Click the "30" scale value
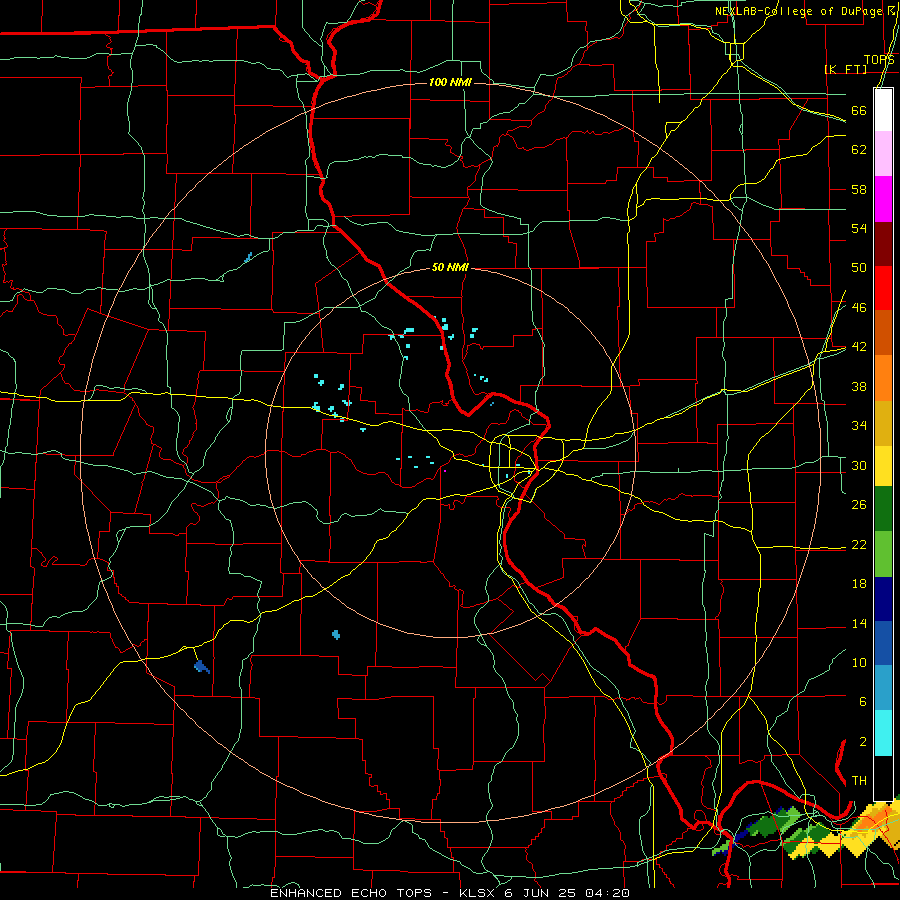 859,465
